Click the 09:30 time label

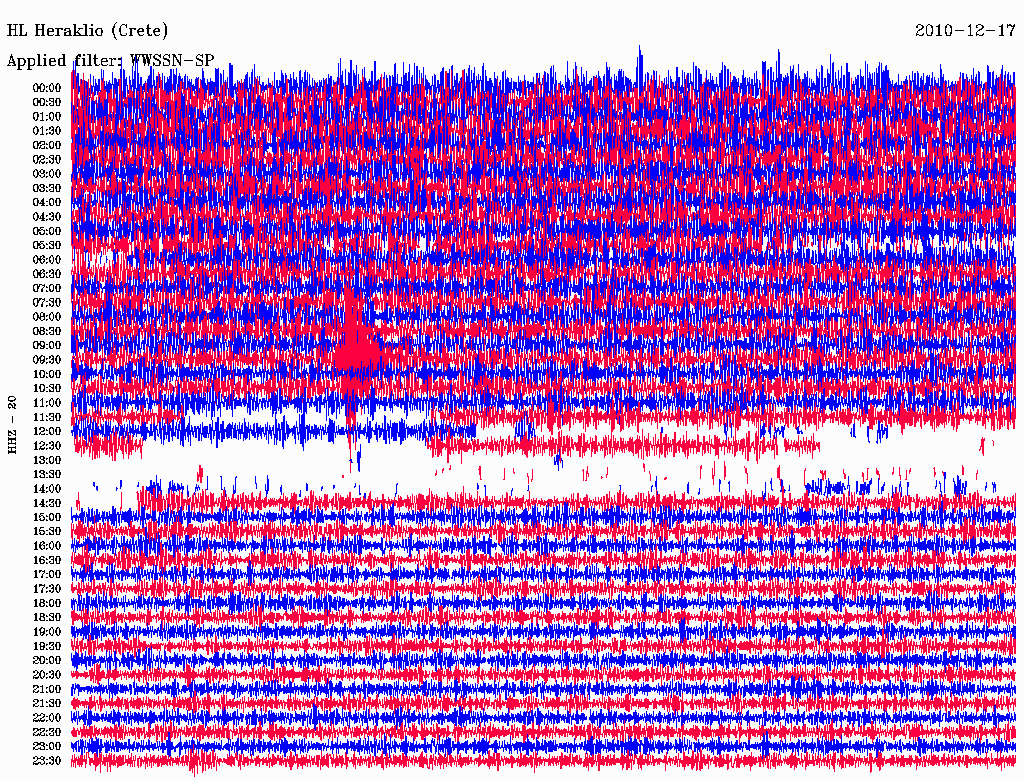[47, 360]
